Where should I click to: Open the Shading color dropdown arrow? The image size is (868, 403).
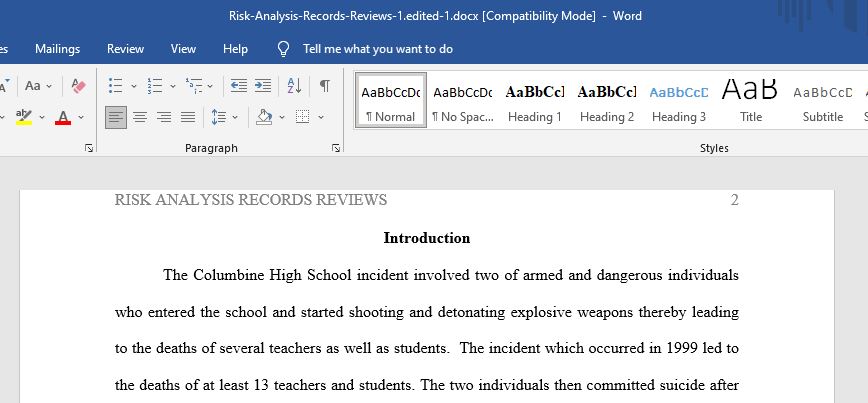point(282,117)
